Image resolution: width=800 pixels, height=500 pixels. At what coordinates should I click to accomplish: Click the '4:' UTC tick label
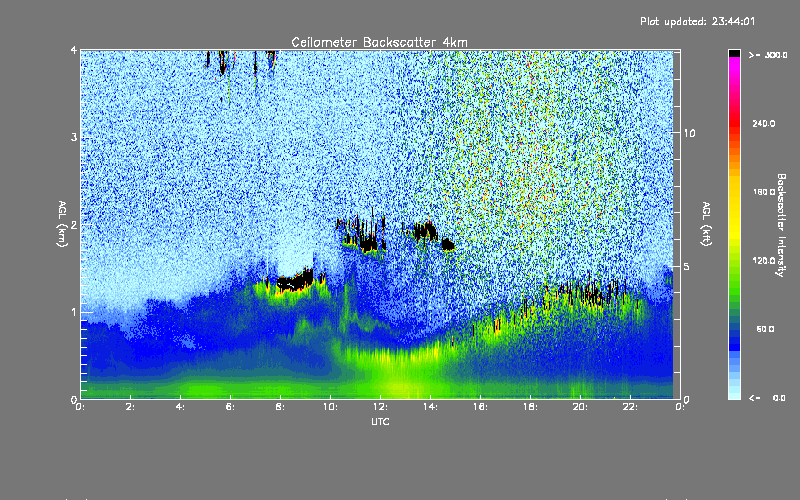point(180,407)
